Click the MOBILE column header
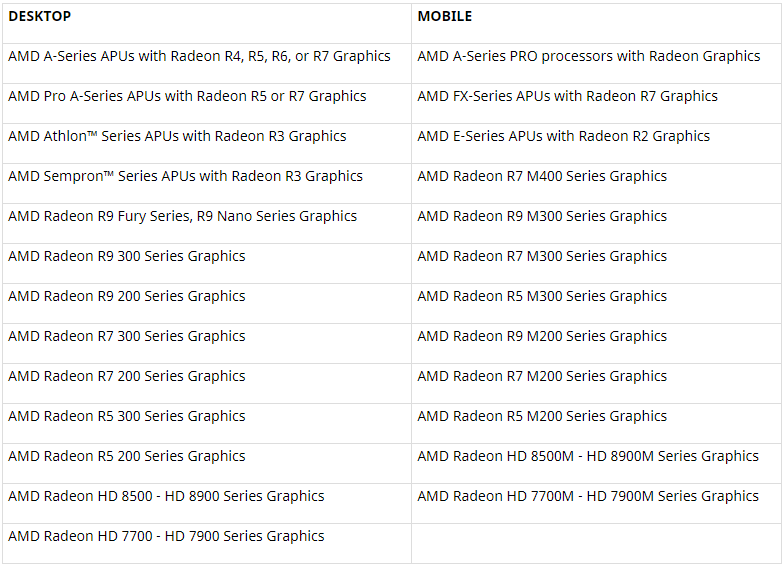 (x=444, y=17)
